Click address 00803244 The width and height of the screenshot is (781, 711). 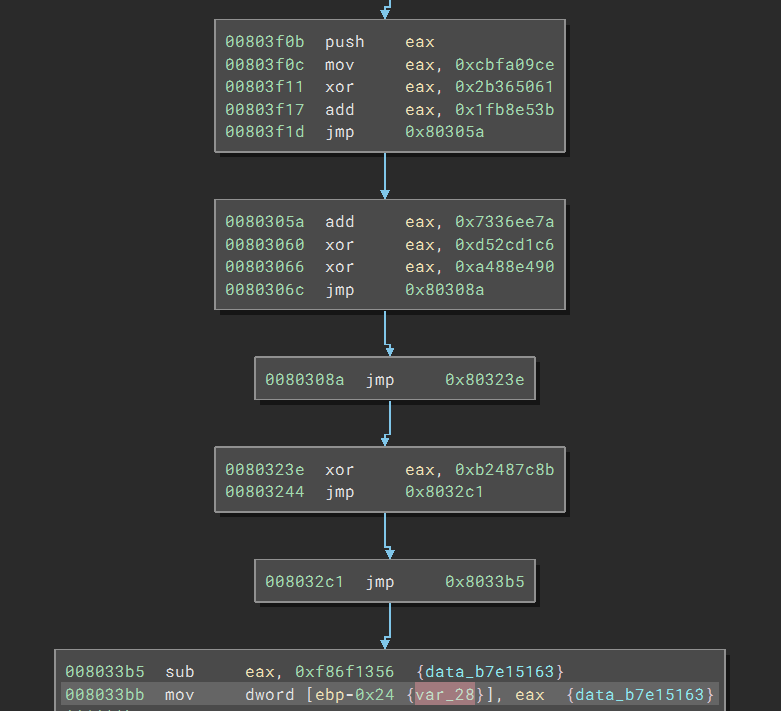(x=264, y=492)
